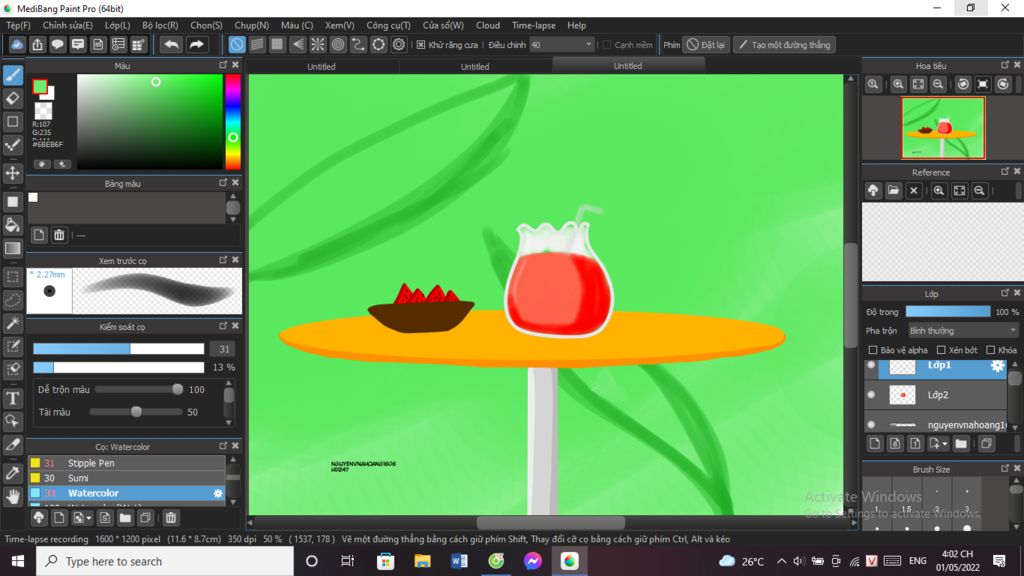Open the Cửa sổ(W) menu
Screen dimensions: 1024x576
(x=443, y=25)
